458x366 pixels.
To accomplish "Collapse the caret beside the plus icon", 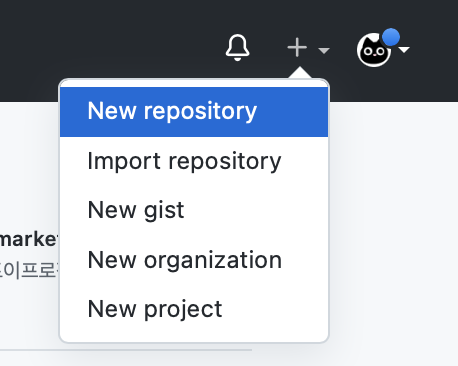I will (324, 50).
